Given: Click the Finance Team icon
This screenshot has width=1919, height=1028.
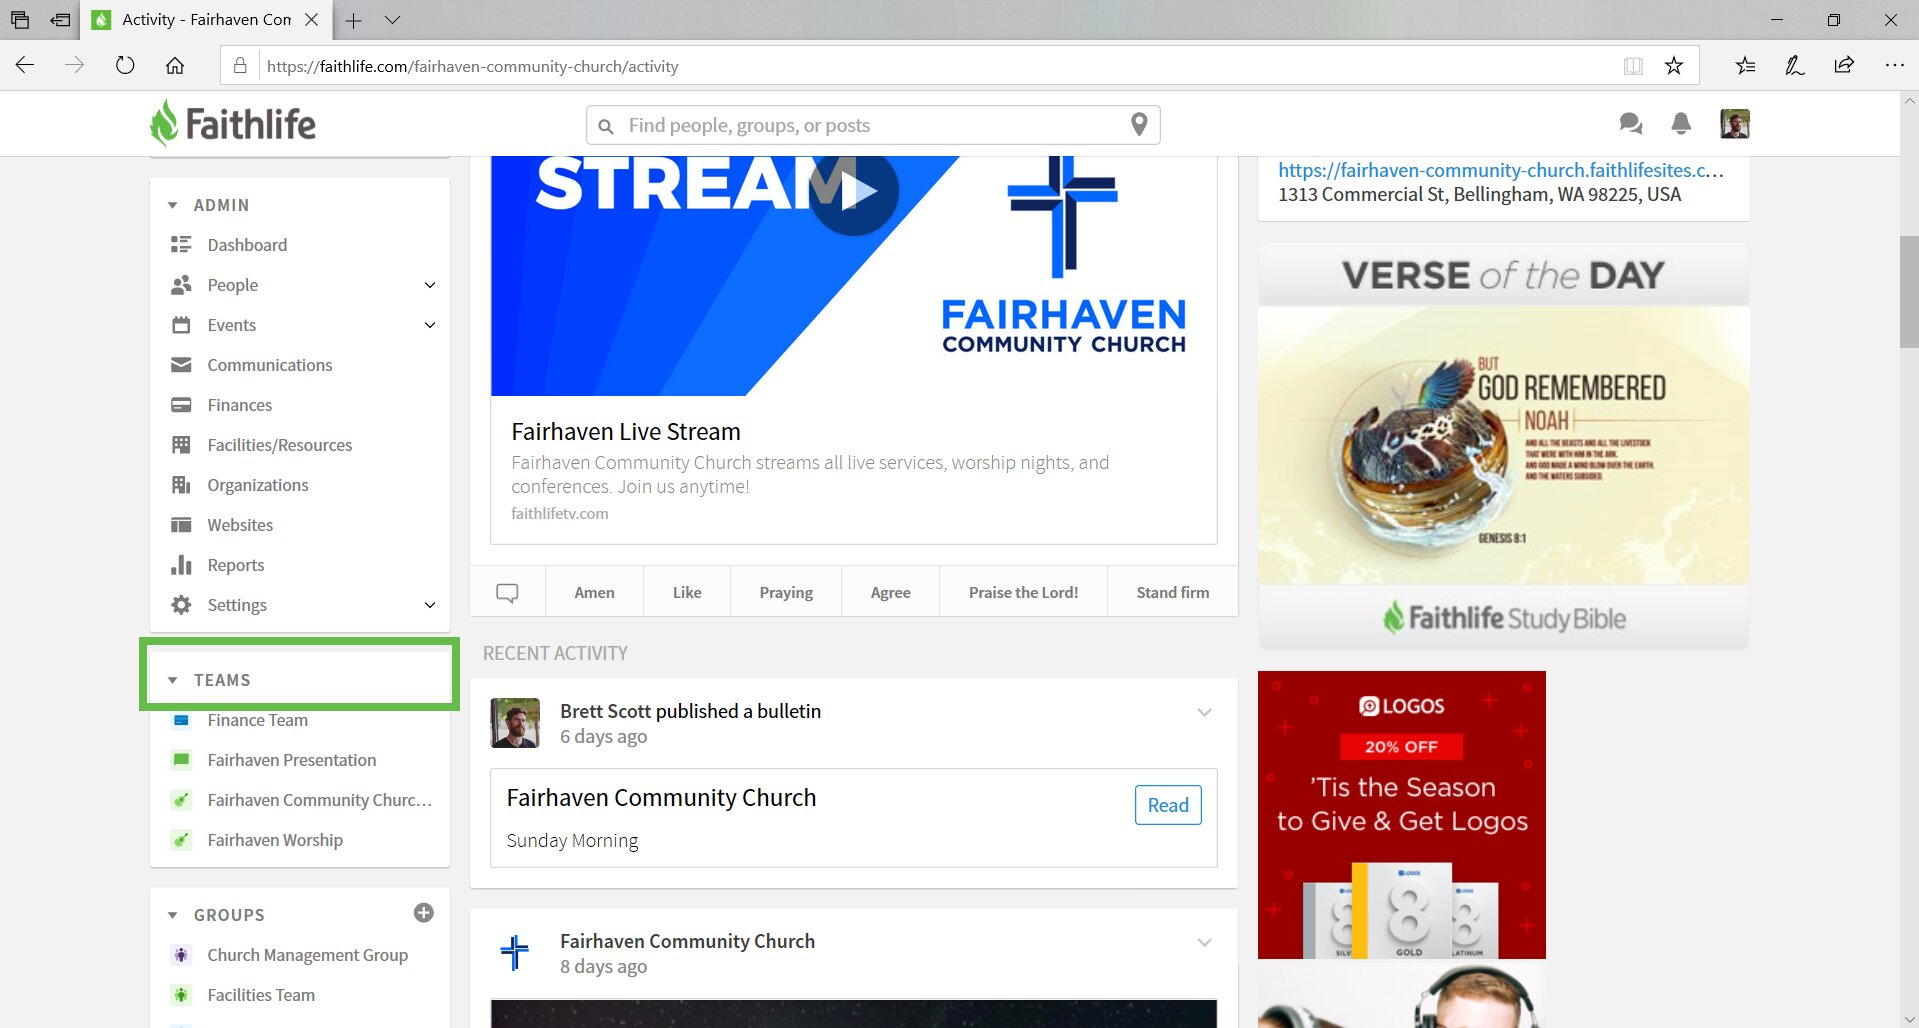Looking at the screenshot, I should 181,720.
